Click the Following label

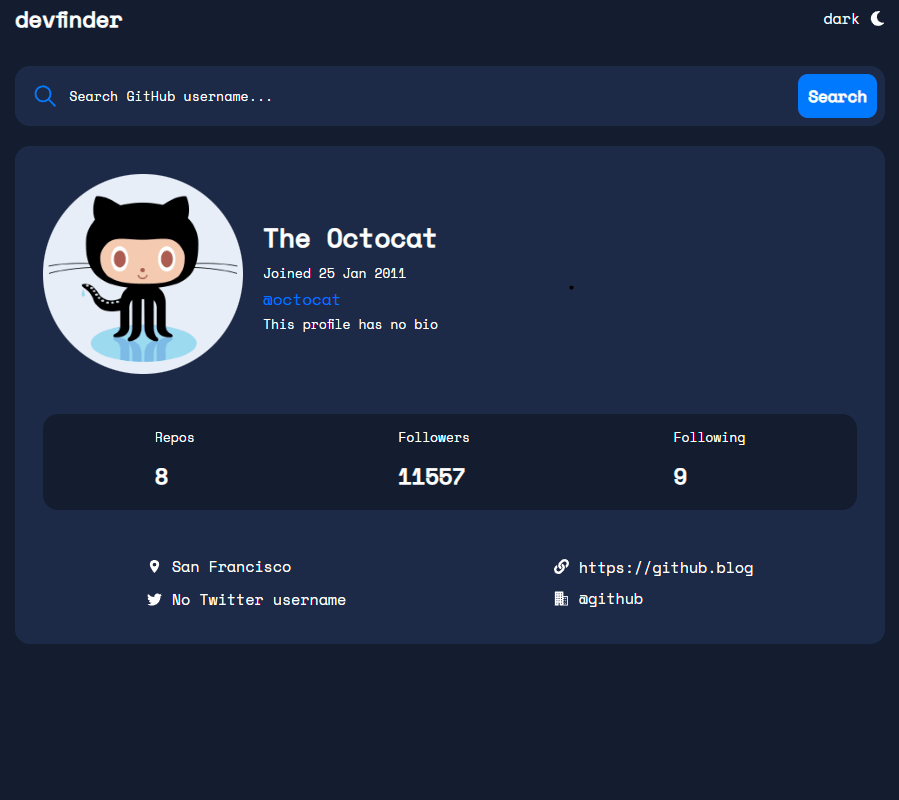tap(709, 438)
